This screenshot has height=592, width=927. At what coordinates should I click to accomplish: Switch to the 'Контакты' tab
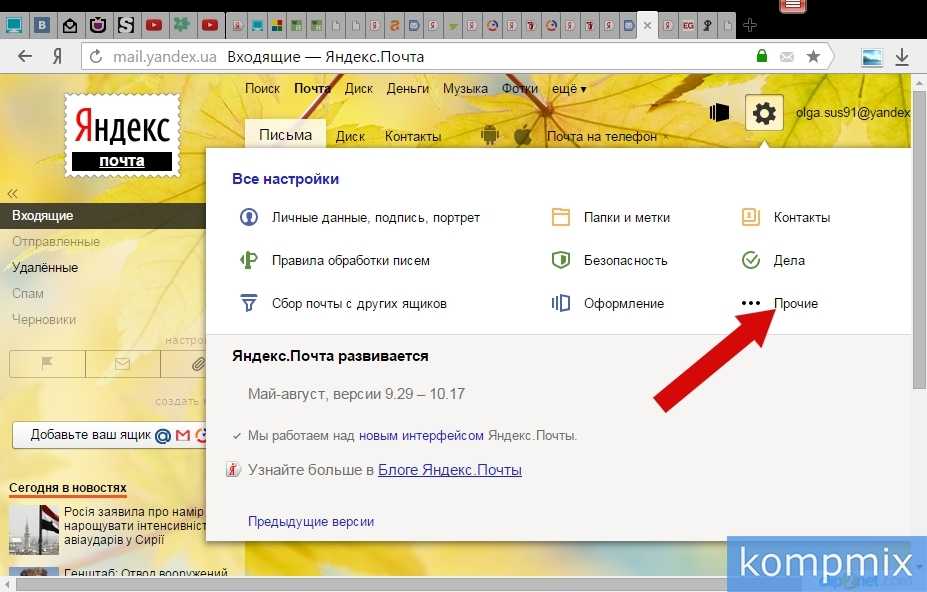click(413, 137)
